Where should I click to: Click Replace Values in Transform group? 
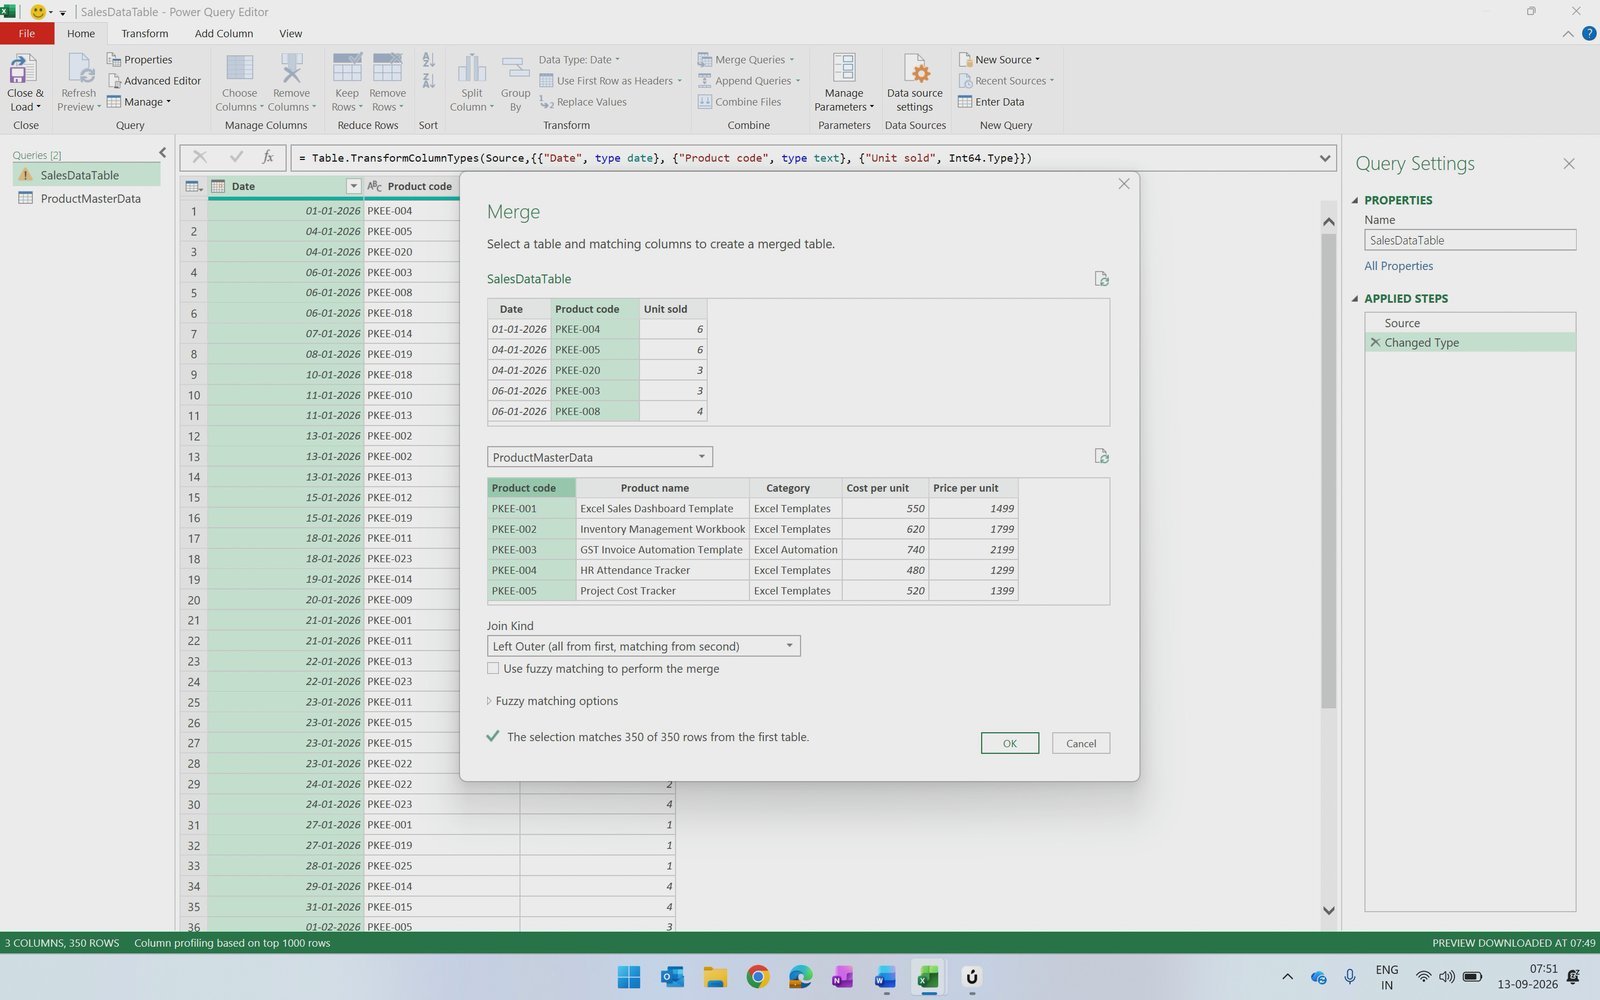pyautogui.click(x=583, y=102)
